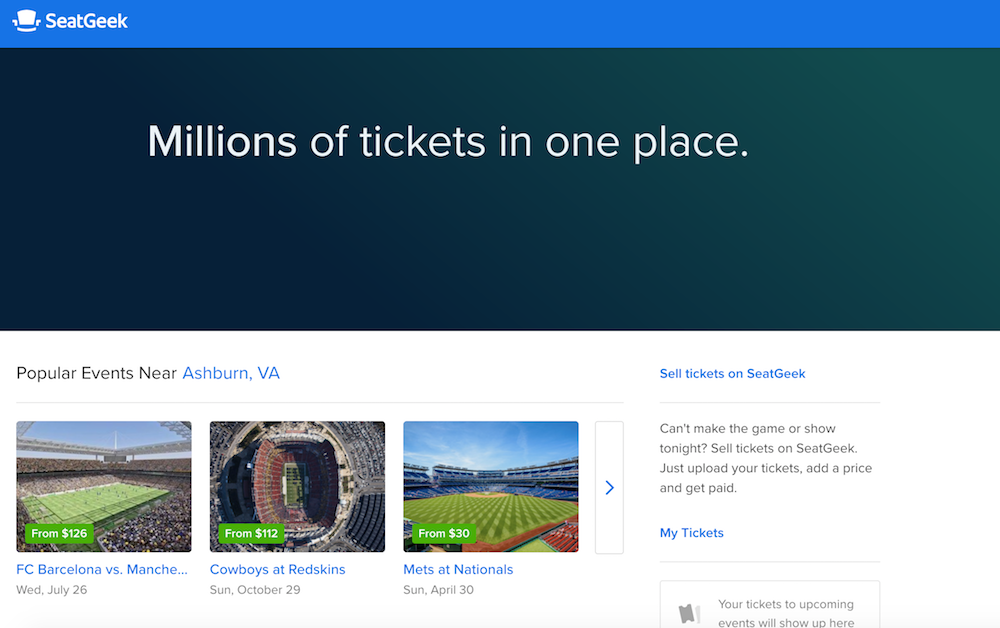
Task: Click the SeatGeek seat logo icon
Action: pos(26,21)
